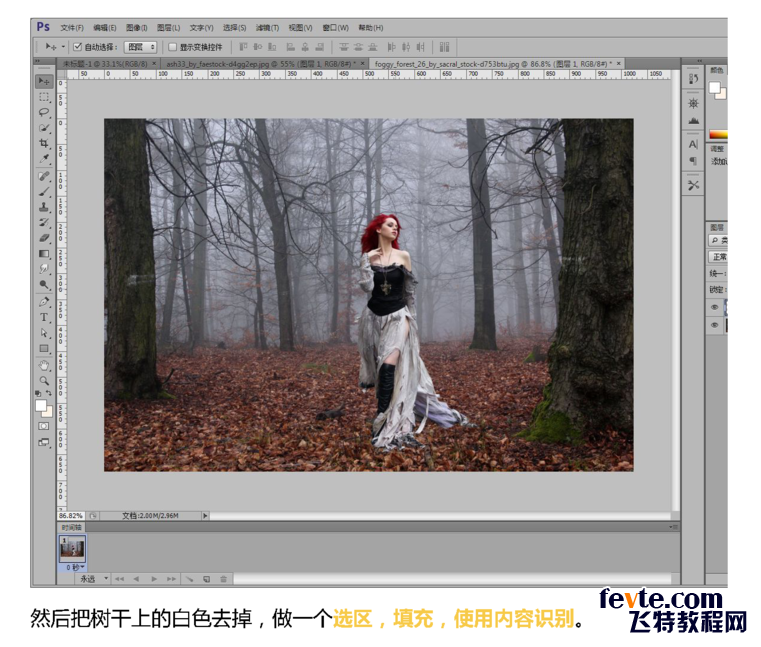Hide the lower layer with eye icon
Image resolution: width=761 pixels, height=647 pixels.
tap(714, 325)
